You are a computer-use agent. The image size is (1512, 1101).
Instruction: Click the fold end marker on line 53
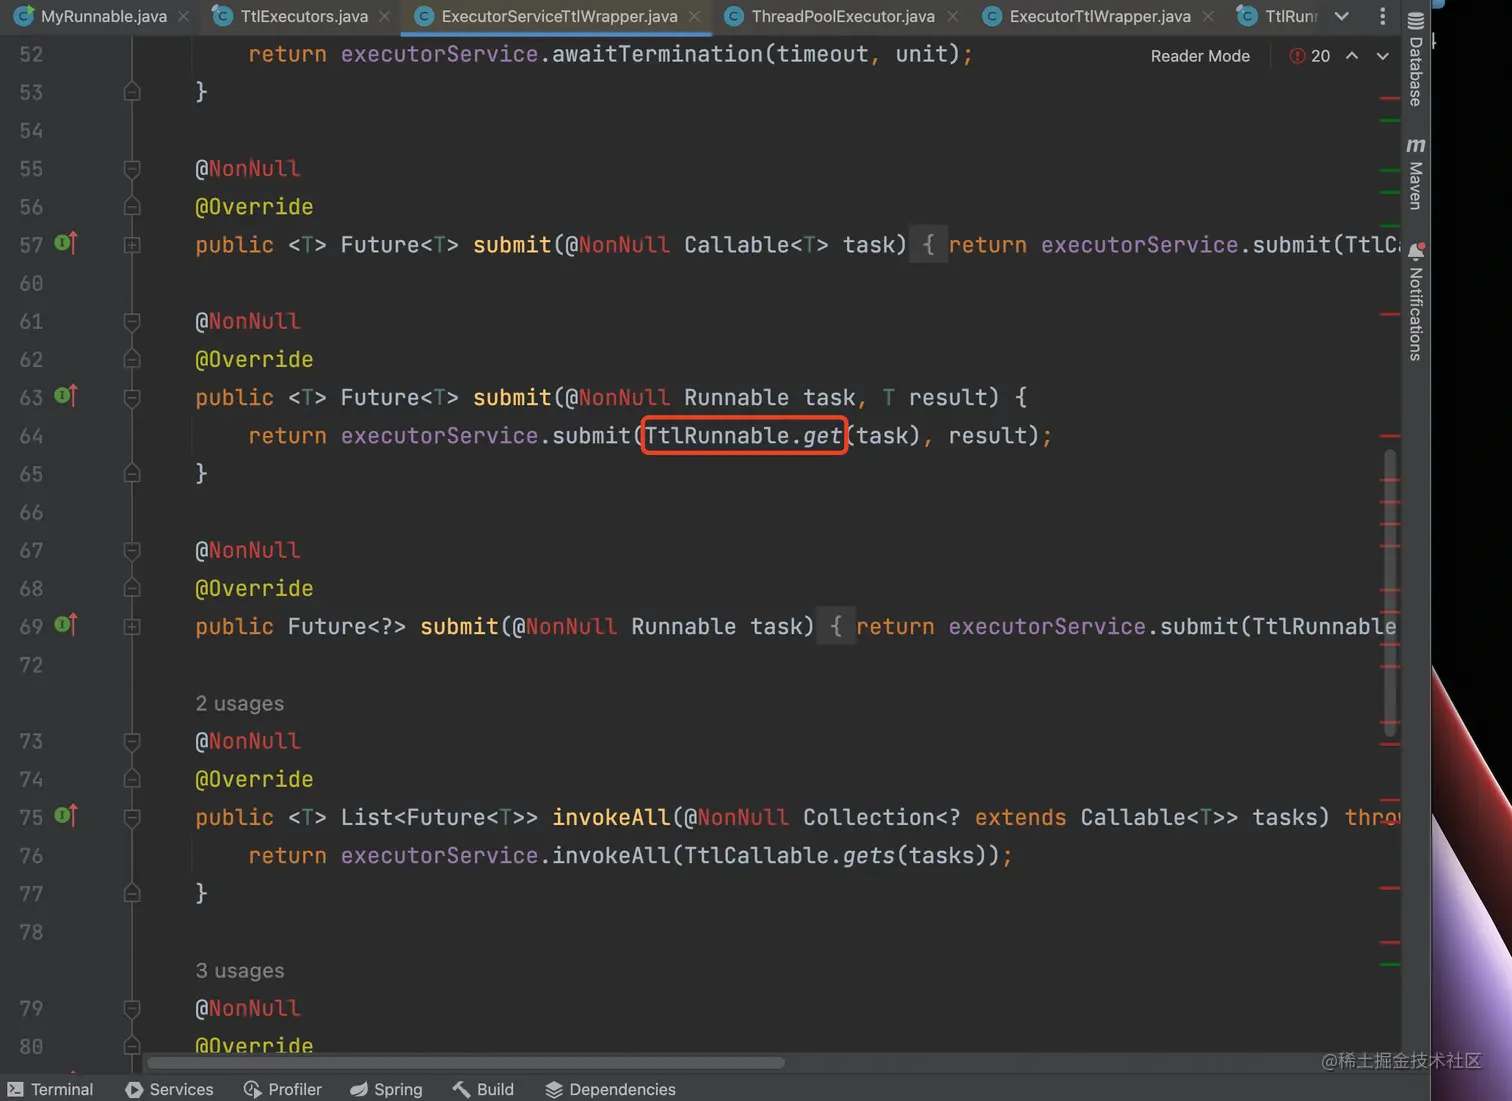tap(132, 92)
